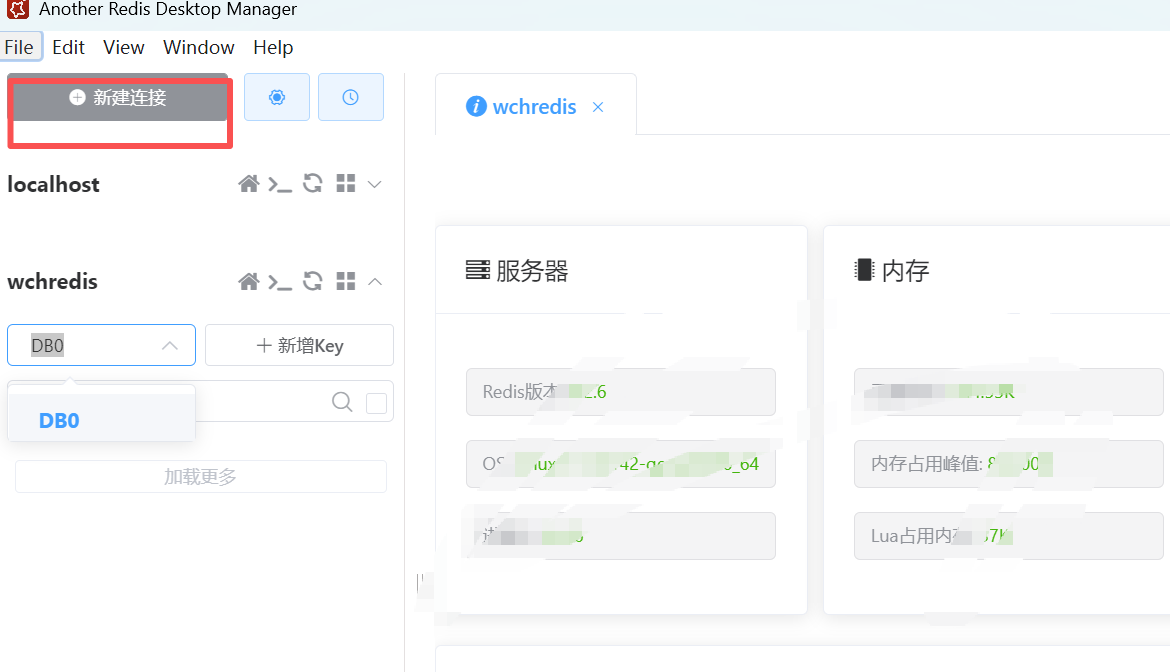Click the wchredis connection name in sidebar
The height and width of the screenshot is (672, 1170).
coord(52,281)
